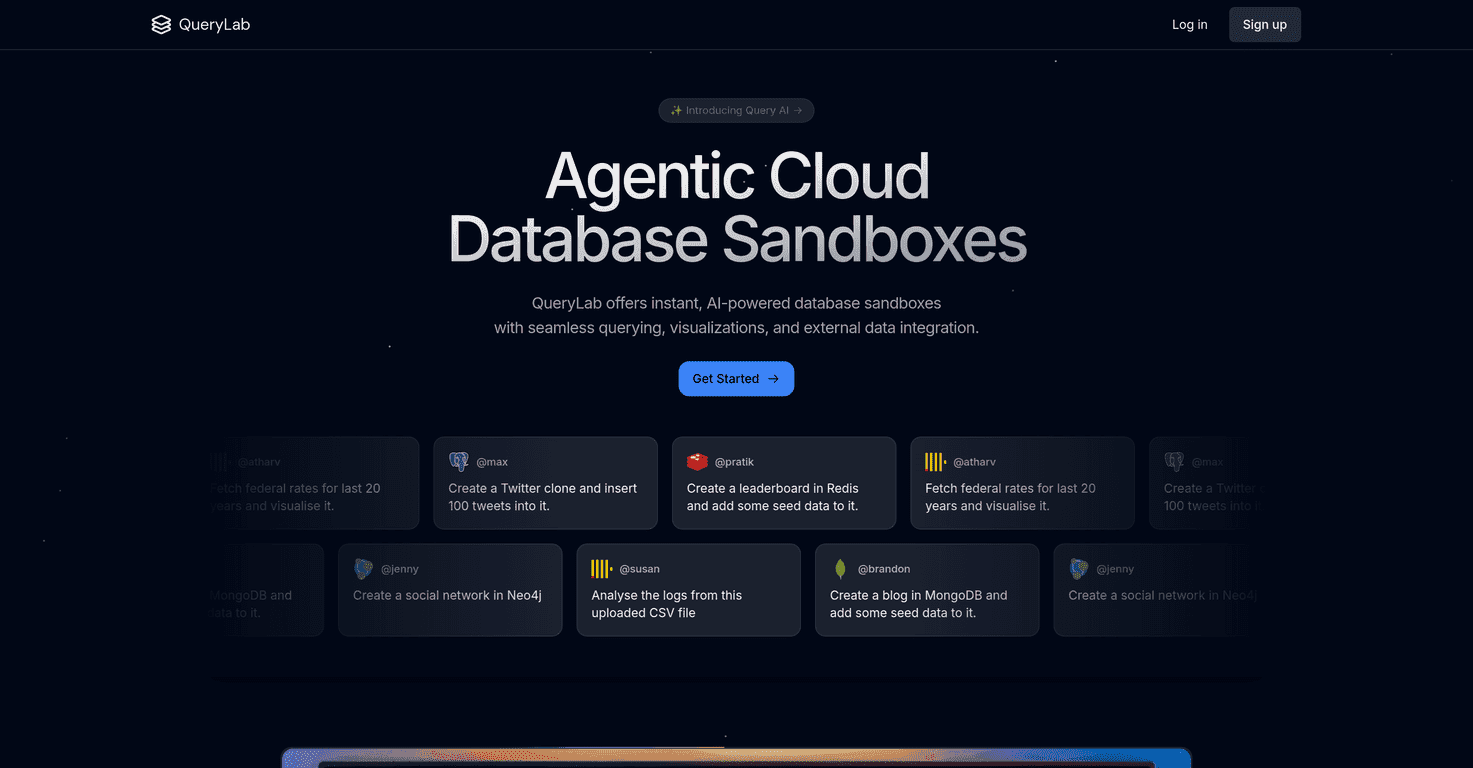Click the QueryLab stacked-layers logo icon
The image size is (1473, 768).
point(161,24)
